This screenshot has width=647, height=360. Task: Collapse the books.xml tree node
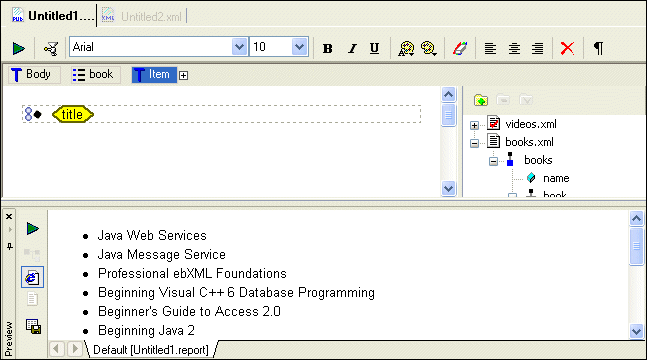[x=475, y=143]
